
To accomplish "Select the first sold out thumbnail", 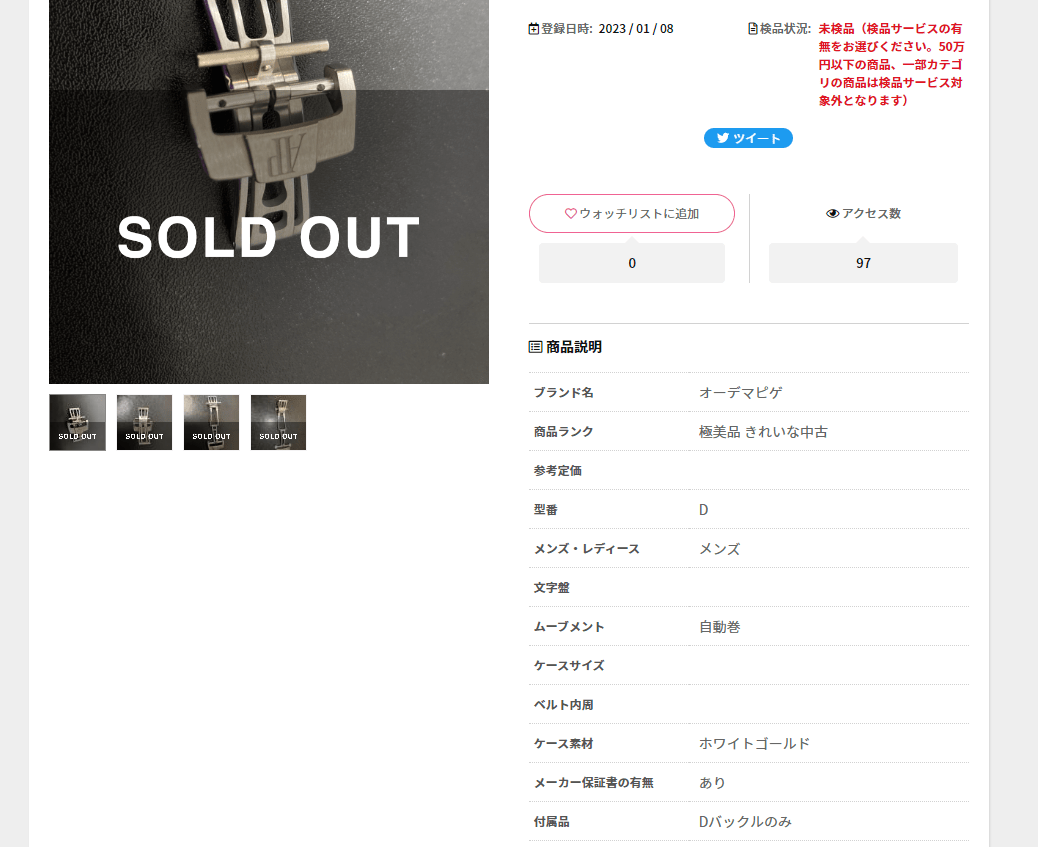I will click(x=77, y=423).
